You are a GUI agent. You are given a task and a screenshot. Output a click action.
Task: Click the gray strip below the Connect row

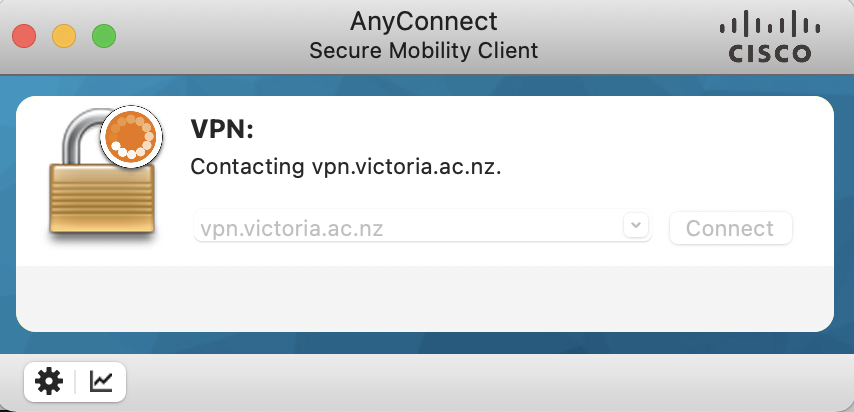pyautogui.click(x=425, y=297)
